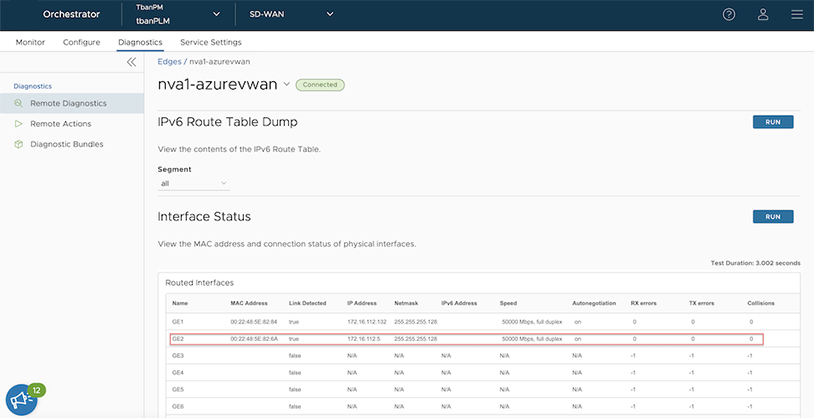This screenshot has height=418, width=814.
Task: Select Remote Actions in the sidebar
Action: coord(61,124)
